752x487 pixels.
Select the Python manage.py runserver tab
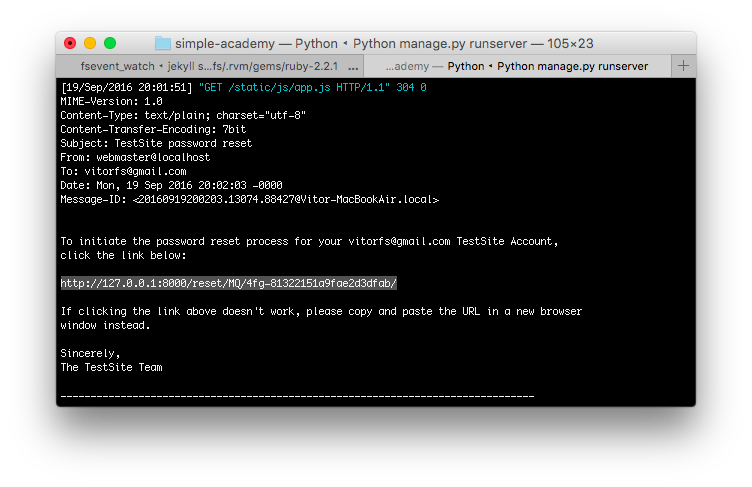coord(517,66)
